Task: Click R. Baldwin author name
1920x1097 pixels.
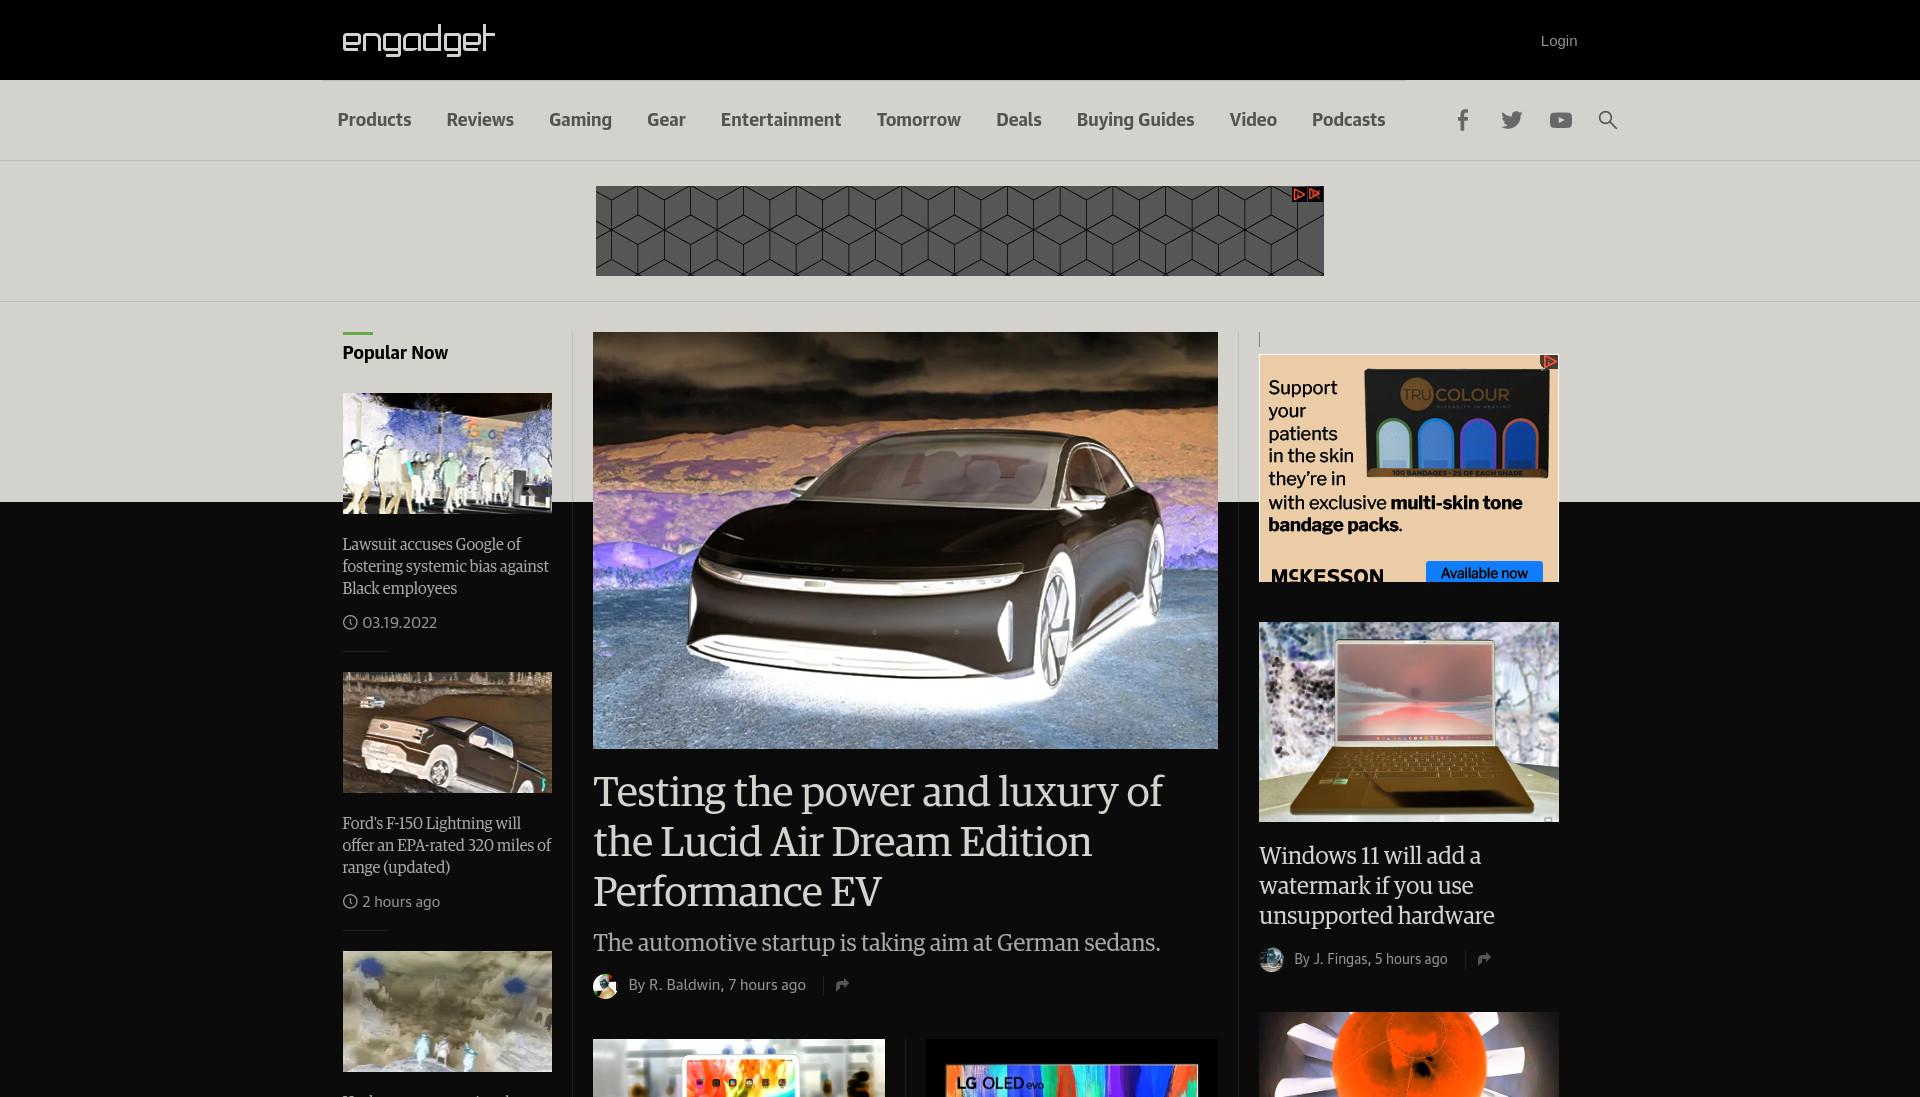Action: [x=684, y=985]
